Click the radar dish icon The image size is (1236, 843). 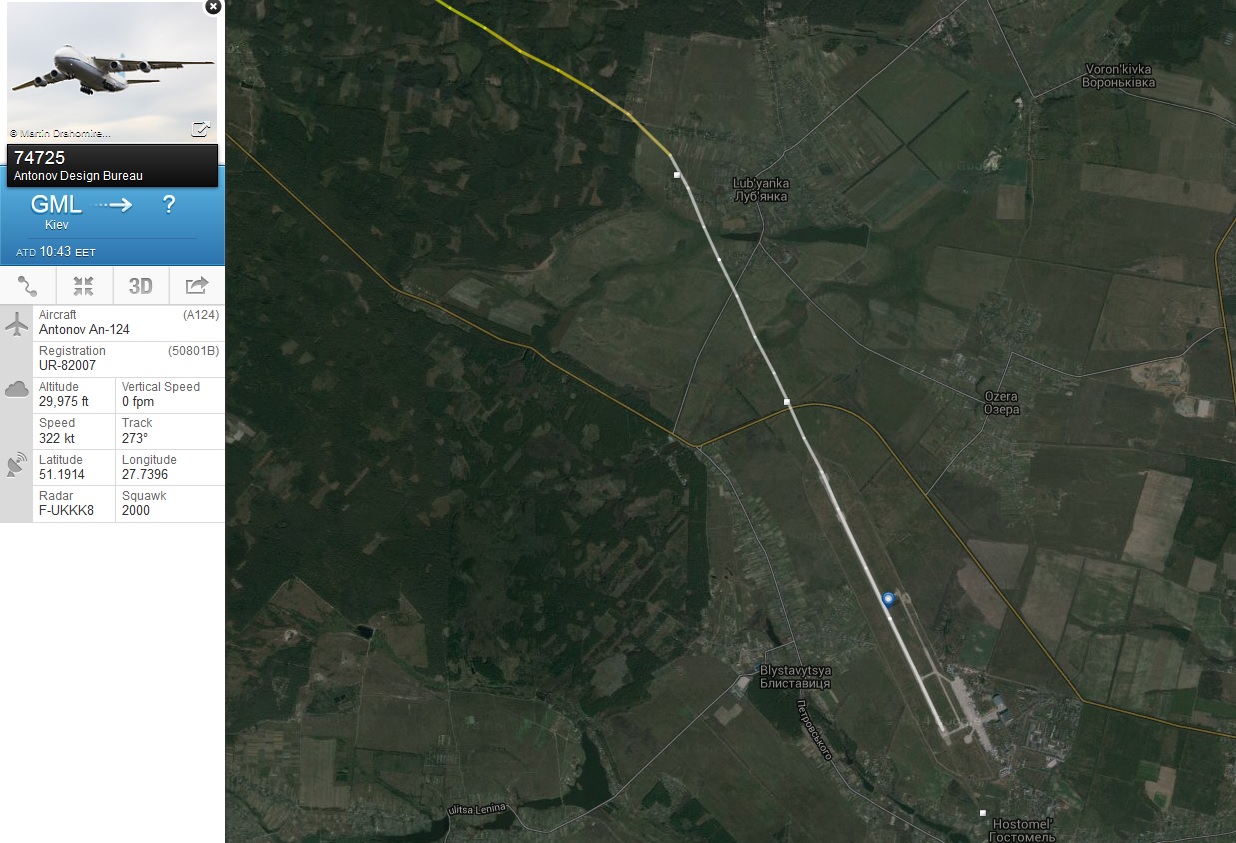(16, 464)
